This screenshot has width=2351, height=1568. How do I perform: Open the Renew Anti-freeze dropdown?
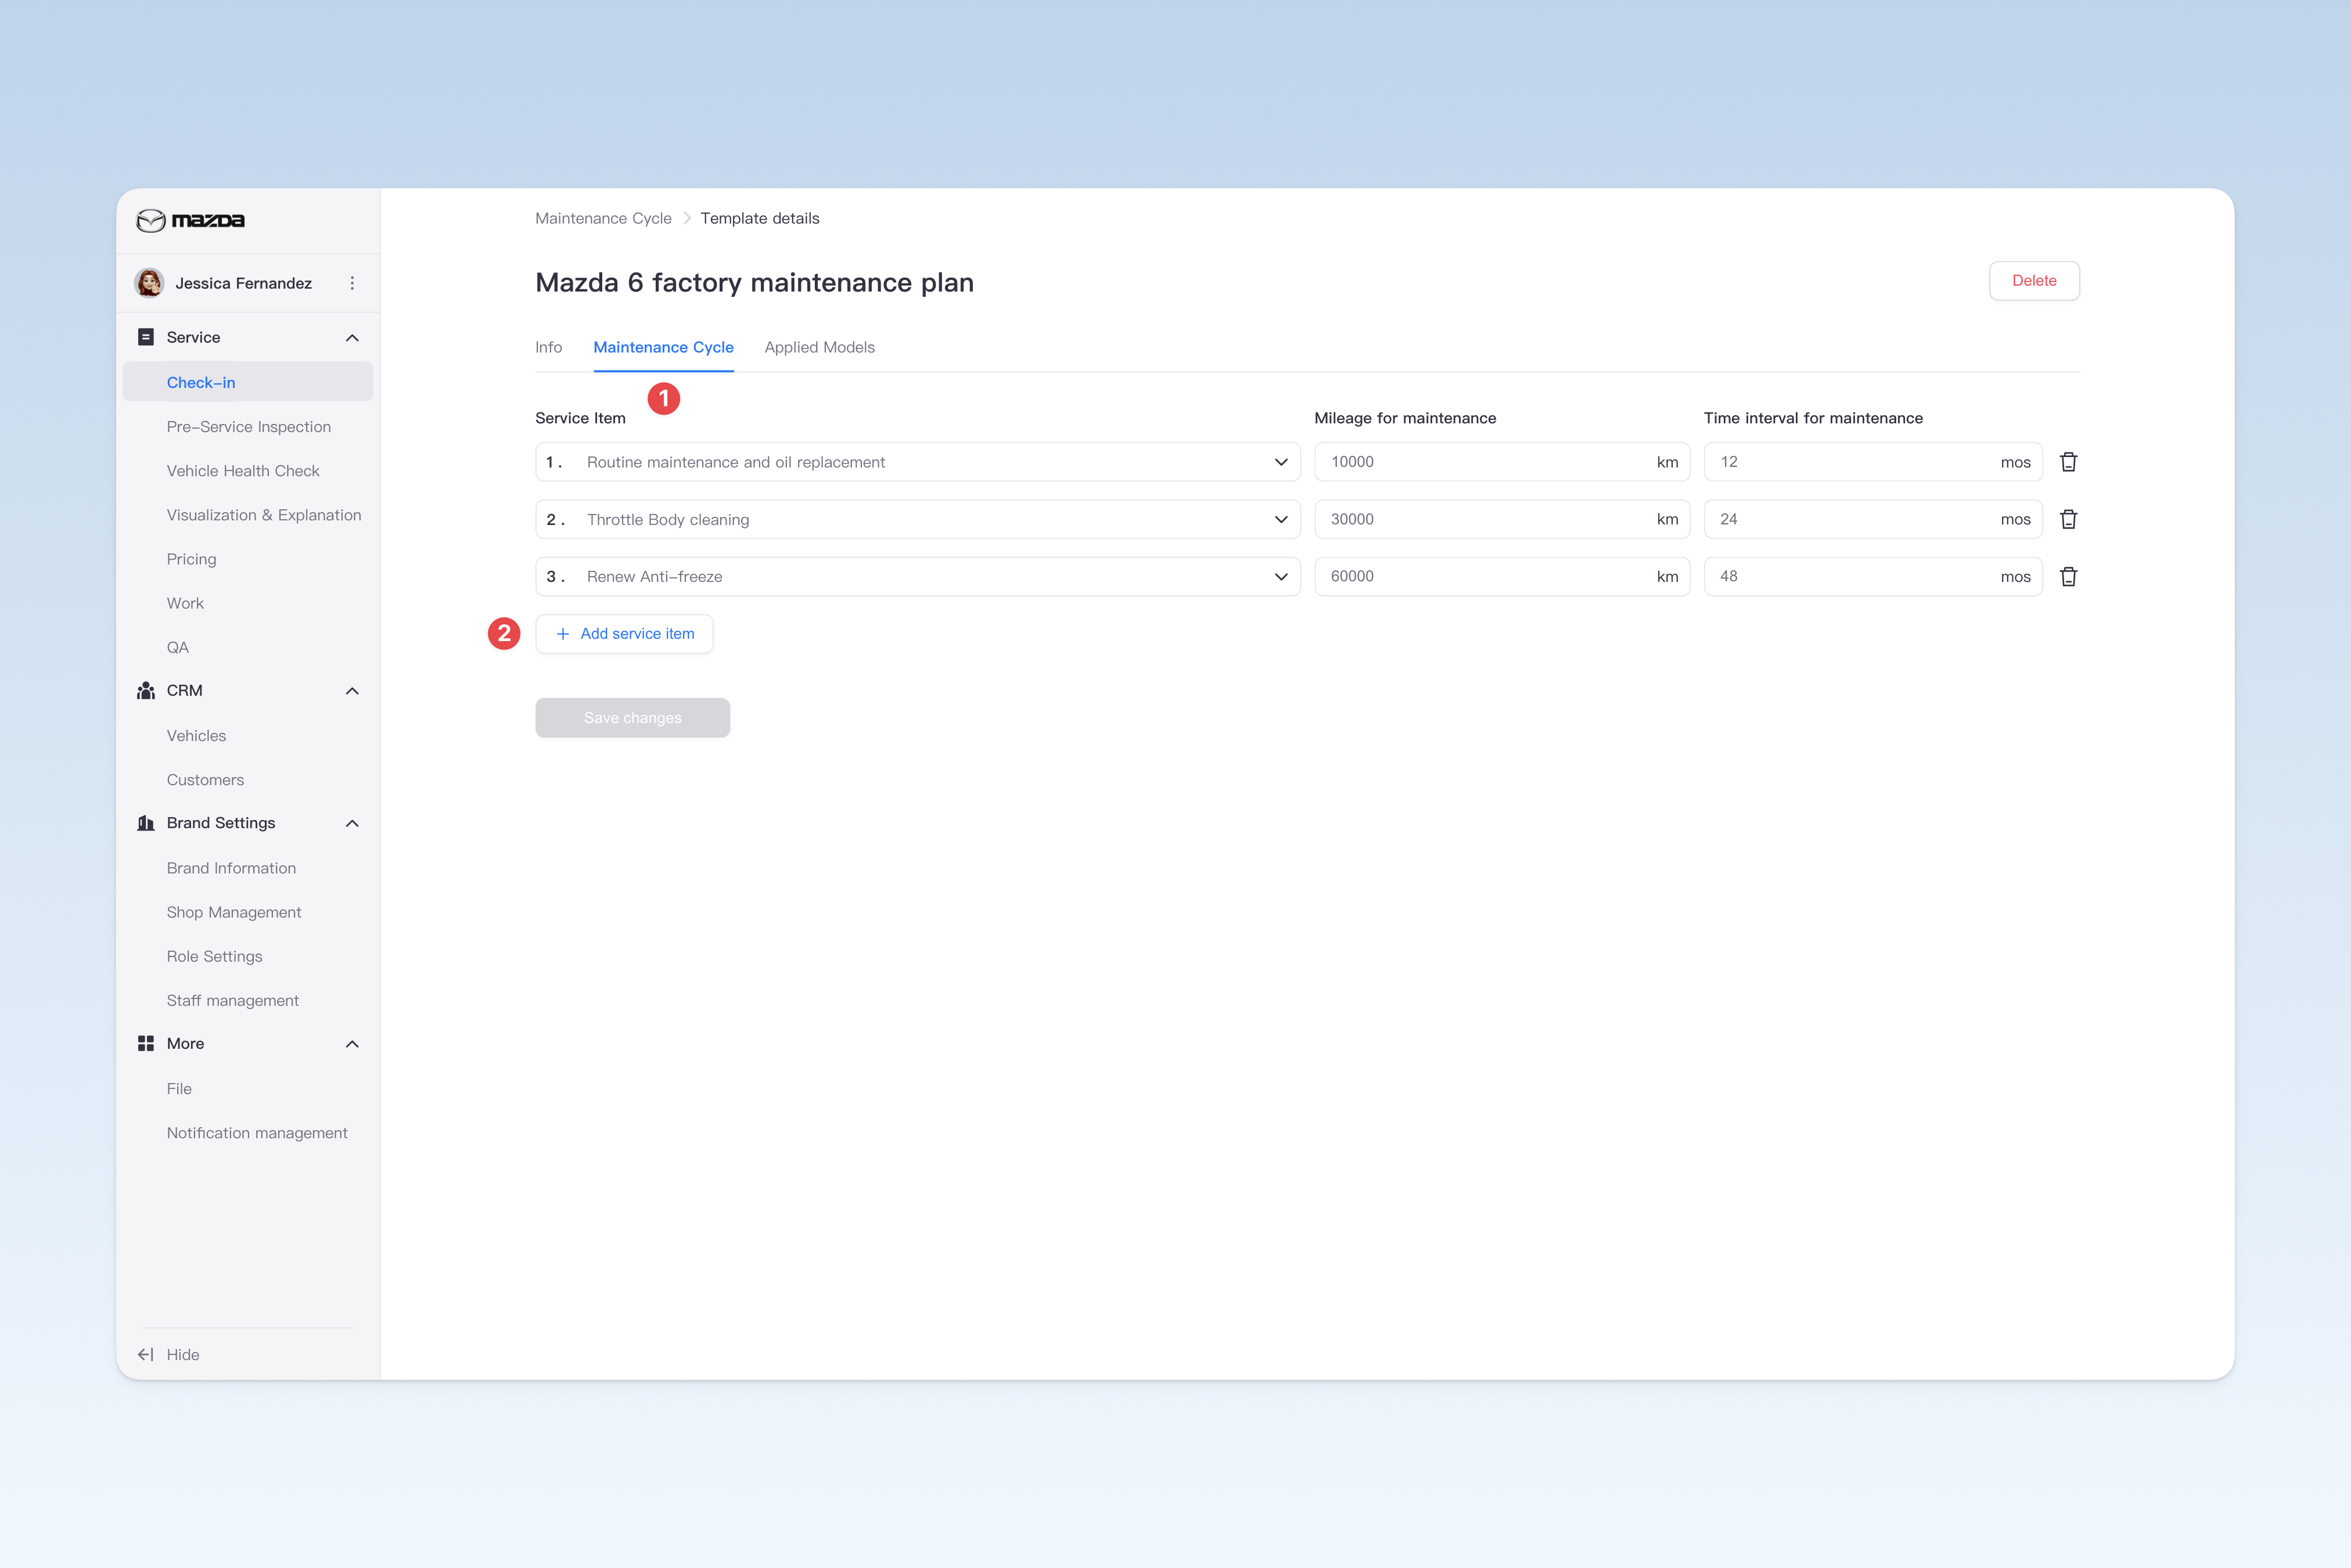(917, 576)
